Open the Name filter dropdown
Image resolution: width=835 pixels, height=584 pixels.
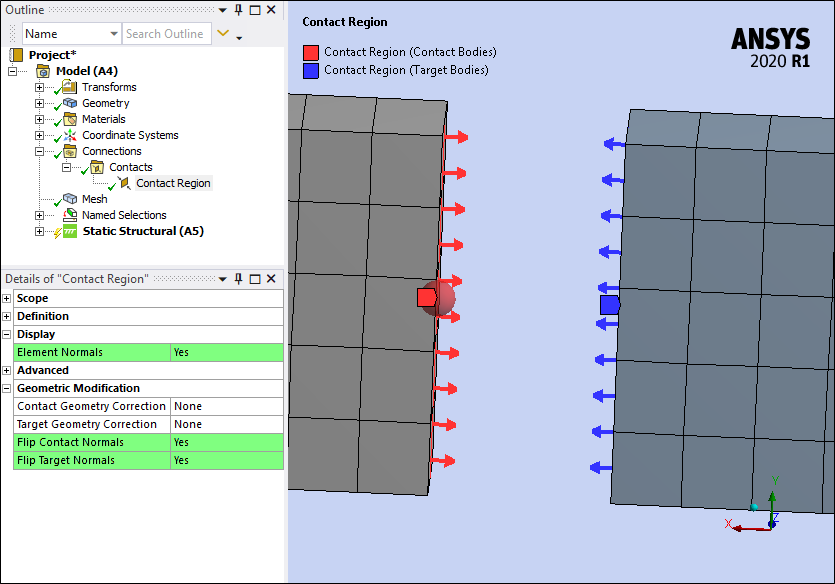pos(111,34)
